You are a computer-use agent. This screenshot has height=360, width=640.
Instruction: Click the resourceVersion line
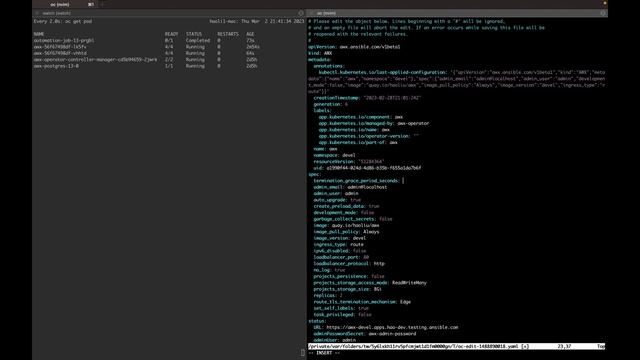coord(349,162)
